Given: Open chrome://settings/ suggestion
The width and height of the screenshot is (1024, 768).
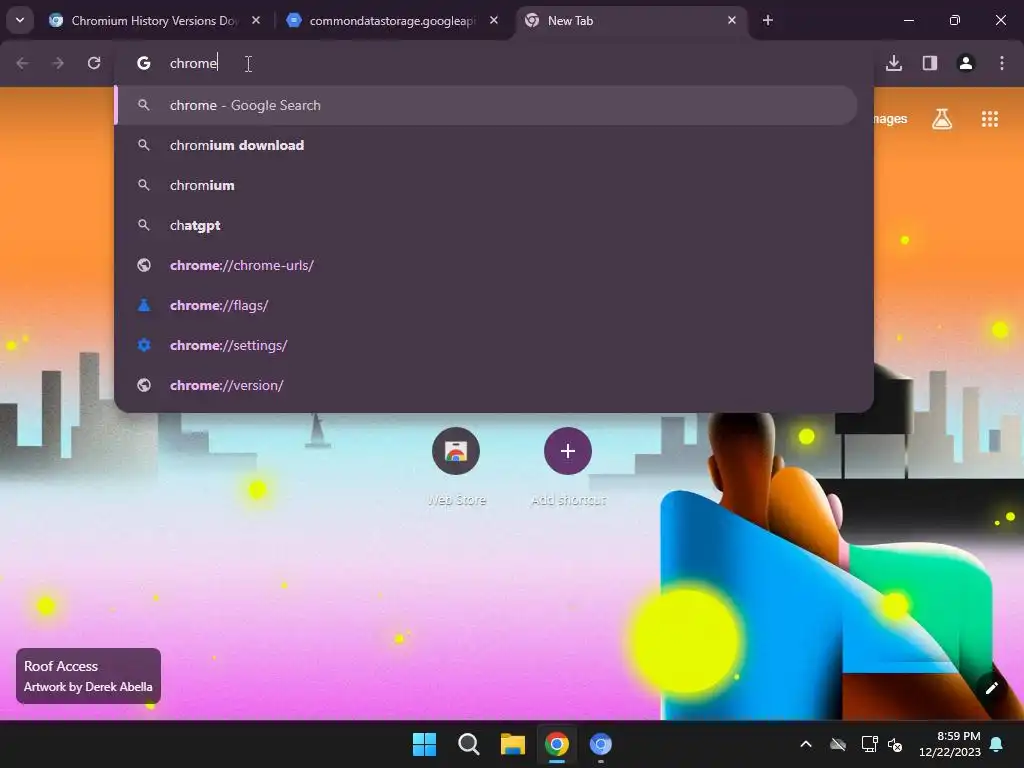Looking at the screenshot, I should click(486, 345).
